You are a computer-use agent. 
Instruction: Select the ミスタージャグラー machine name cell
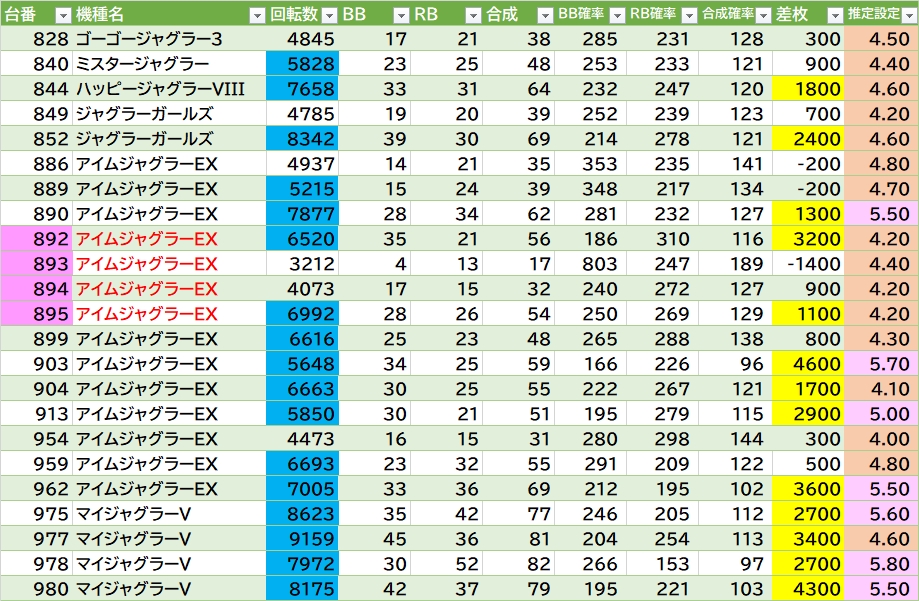point(168,64)
